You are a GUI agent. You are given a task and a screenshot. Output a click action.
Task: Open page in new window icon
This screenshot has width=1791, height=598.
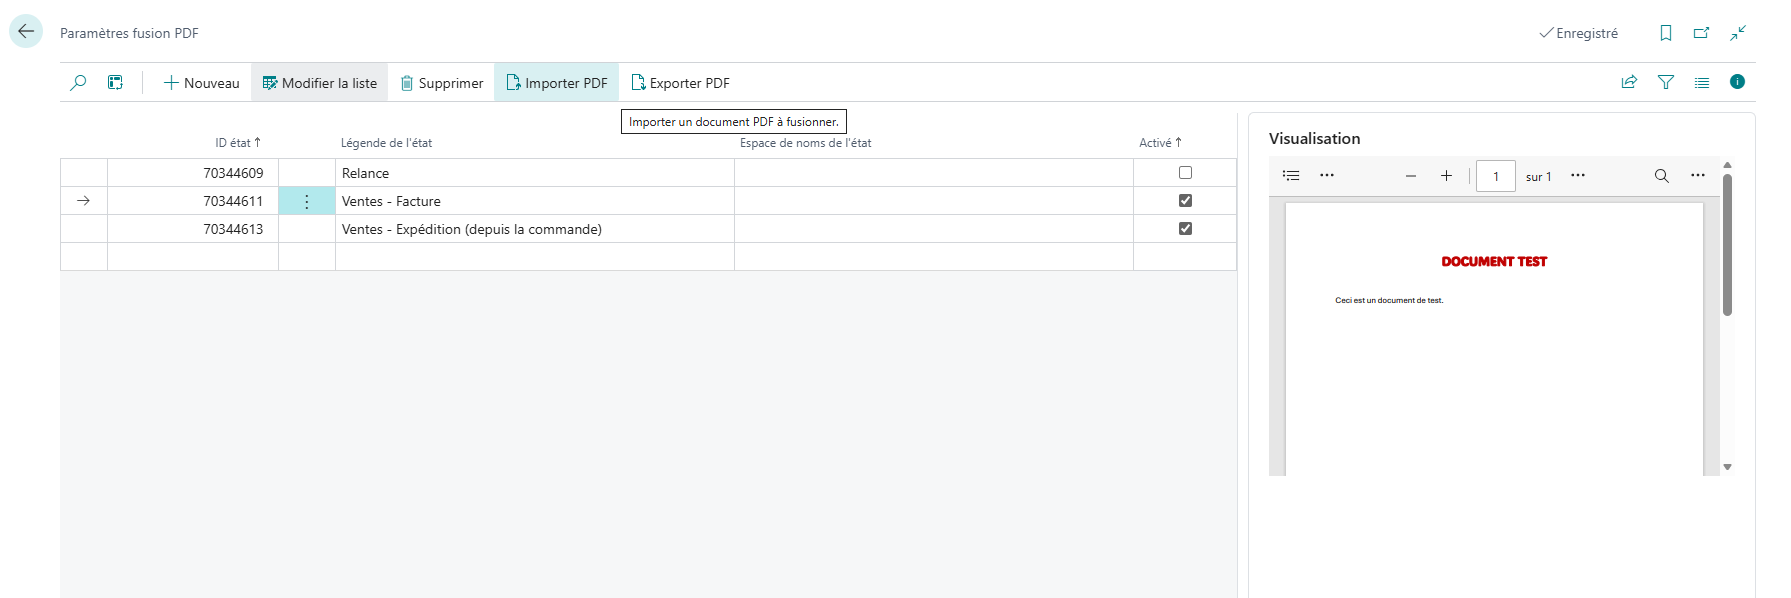tap(1702, 33)
